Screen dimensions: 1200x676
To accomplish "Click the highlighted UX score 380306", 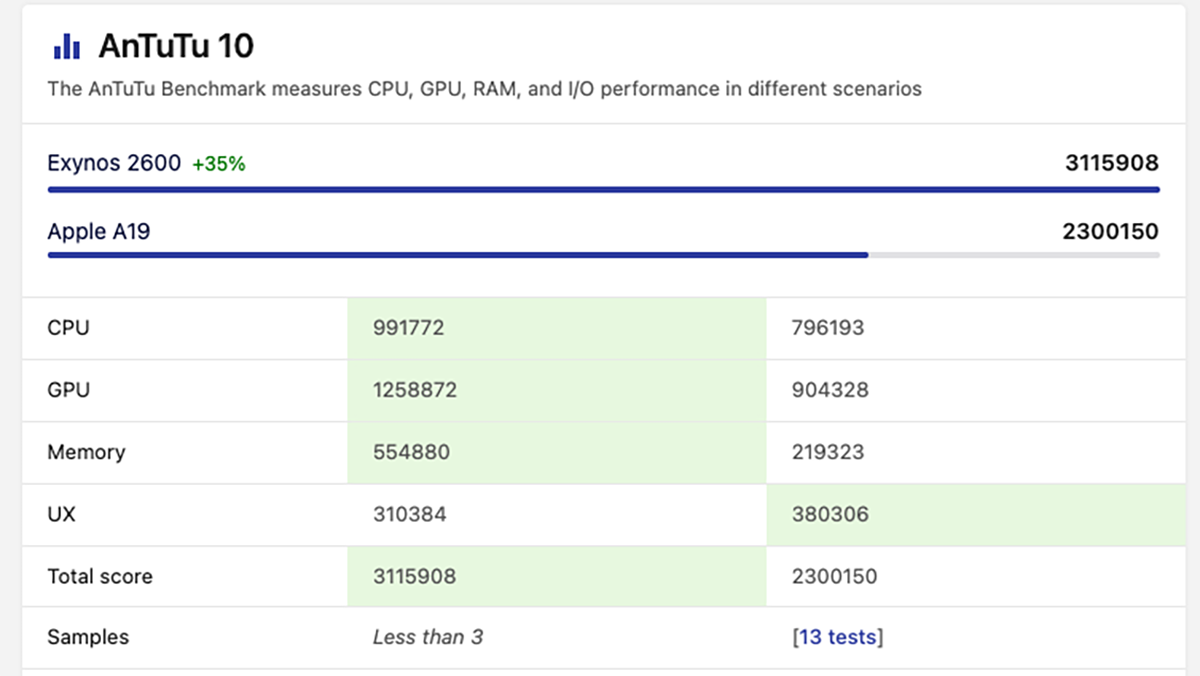I will click(x=830, y=514).
